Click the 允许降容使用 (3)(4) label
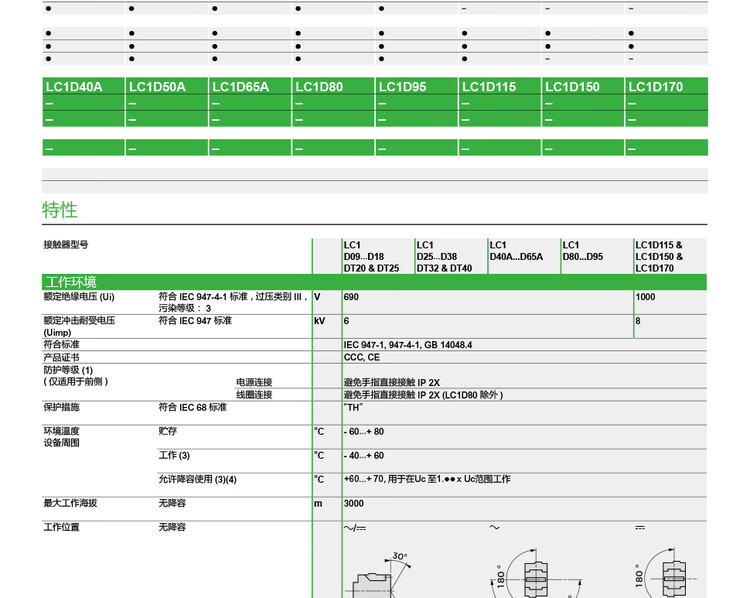Image resolution: width=750 pixels, height=598 pixels. pos(198,479)
